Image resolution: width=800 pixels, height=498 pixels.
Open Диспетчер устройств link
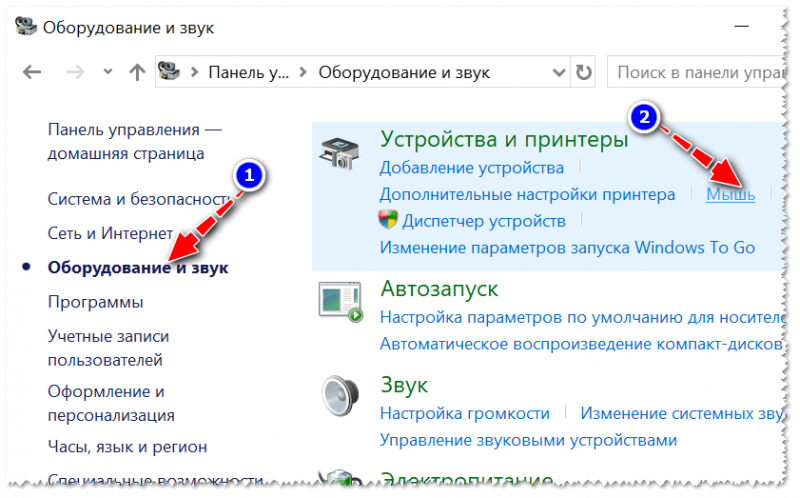(484, 221)
